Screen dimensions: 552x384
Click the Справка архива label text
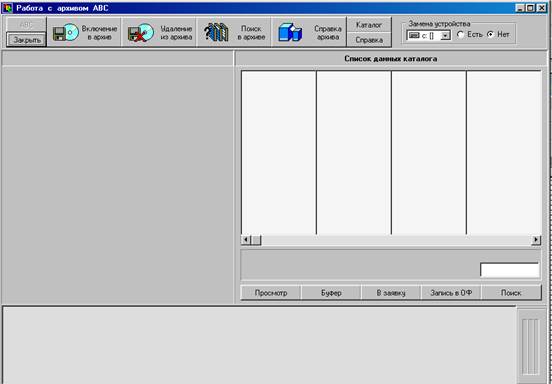pos(328,33)
